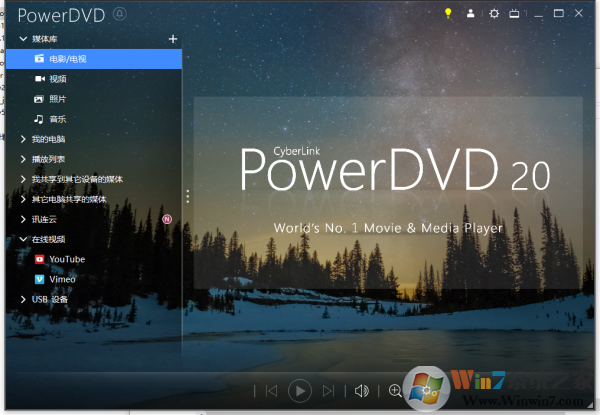Click 播放列表 label
The height and width of the screenshot is (415, 600).
coord(49,159)
